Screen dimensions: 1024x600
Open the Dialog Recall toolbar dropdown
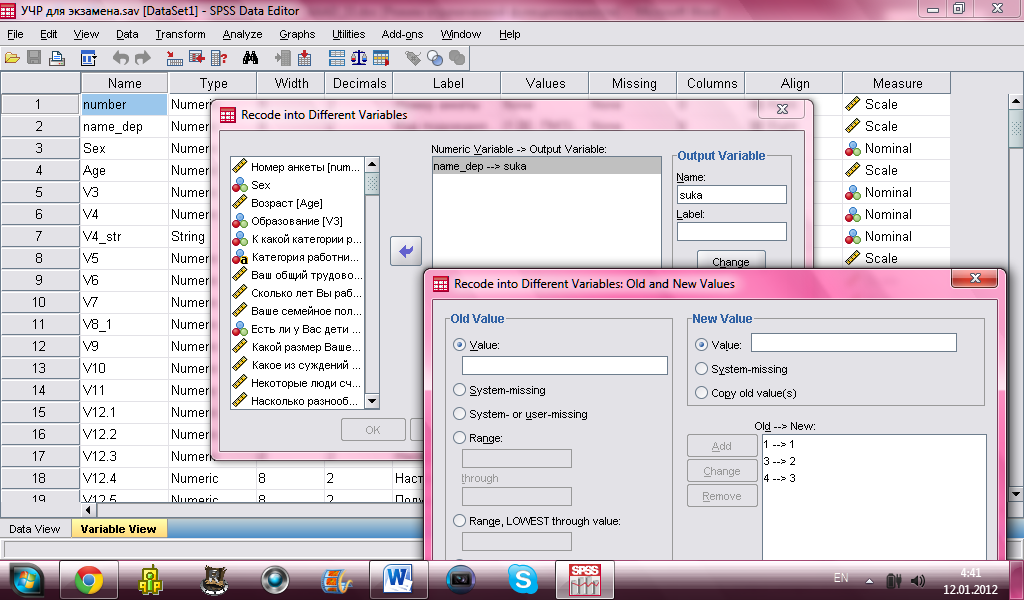pyautogui.click(x=88, y=58)
